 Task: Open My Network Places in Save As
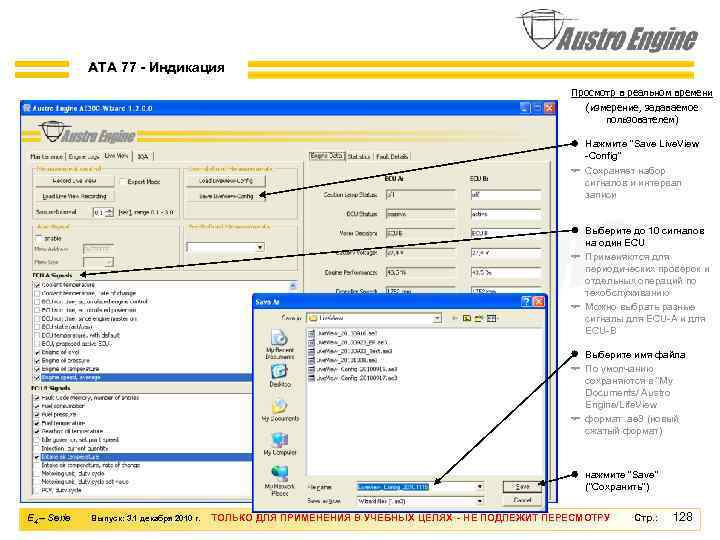[x=279, y=480]
